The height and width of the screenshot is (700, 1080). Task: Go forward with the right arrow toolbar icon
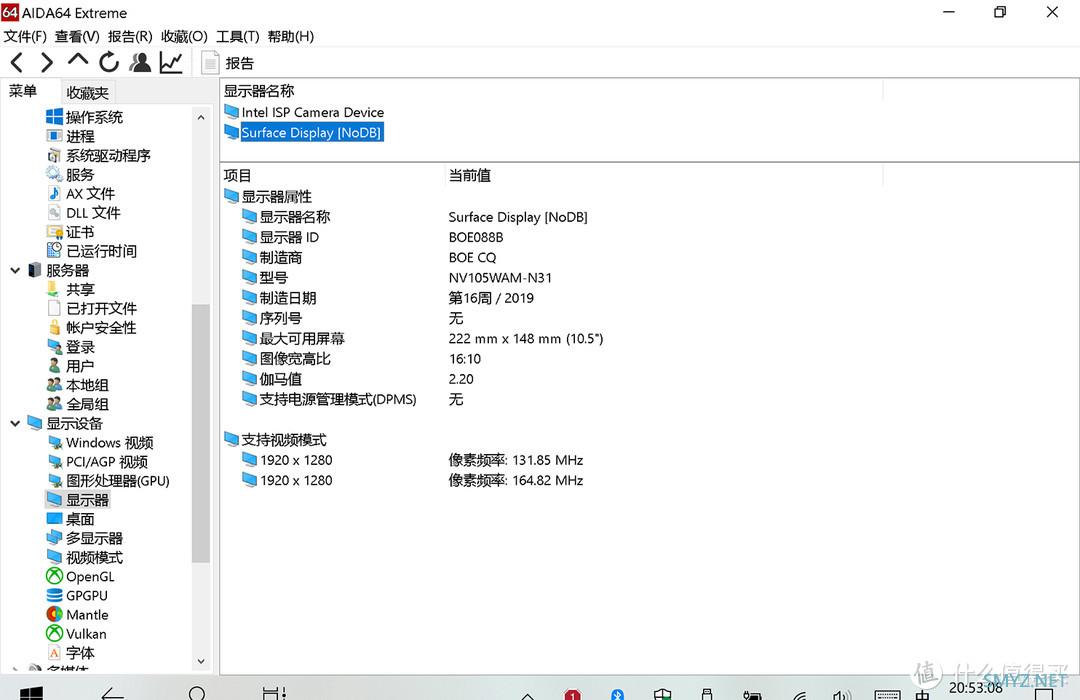tap(46, 63)
